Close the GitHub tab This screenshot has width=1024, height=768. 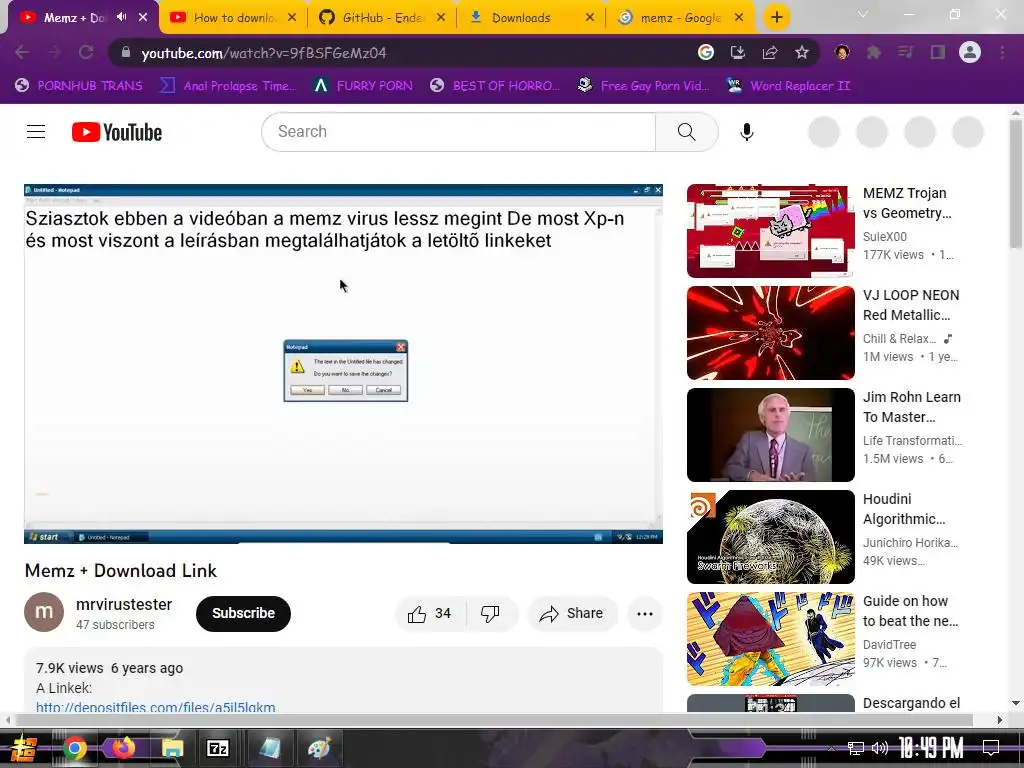coord(441,18)
